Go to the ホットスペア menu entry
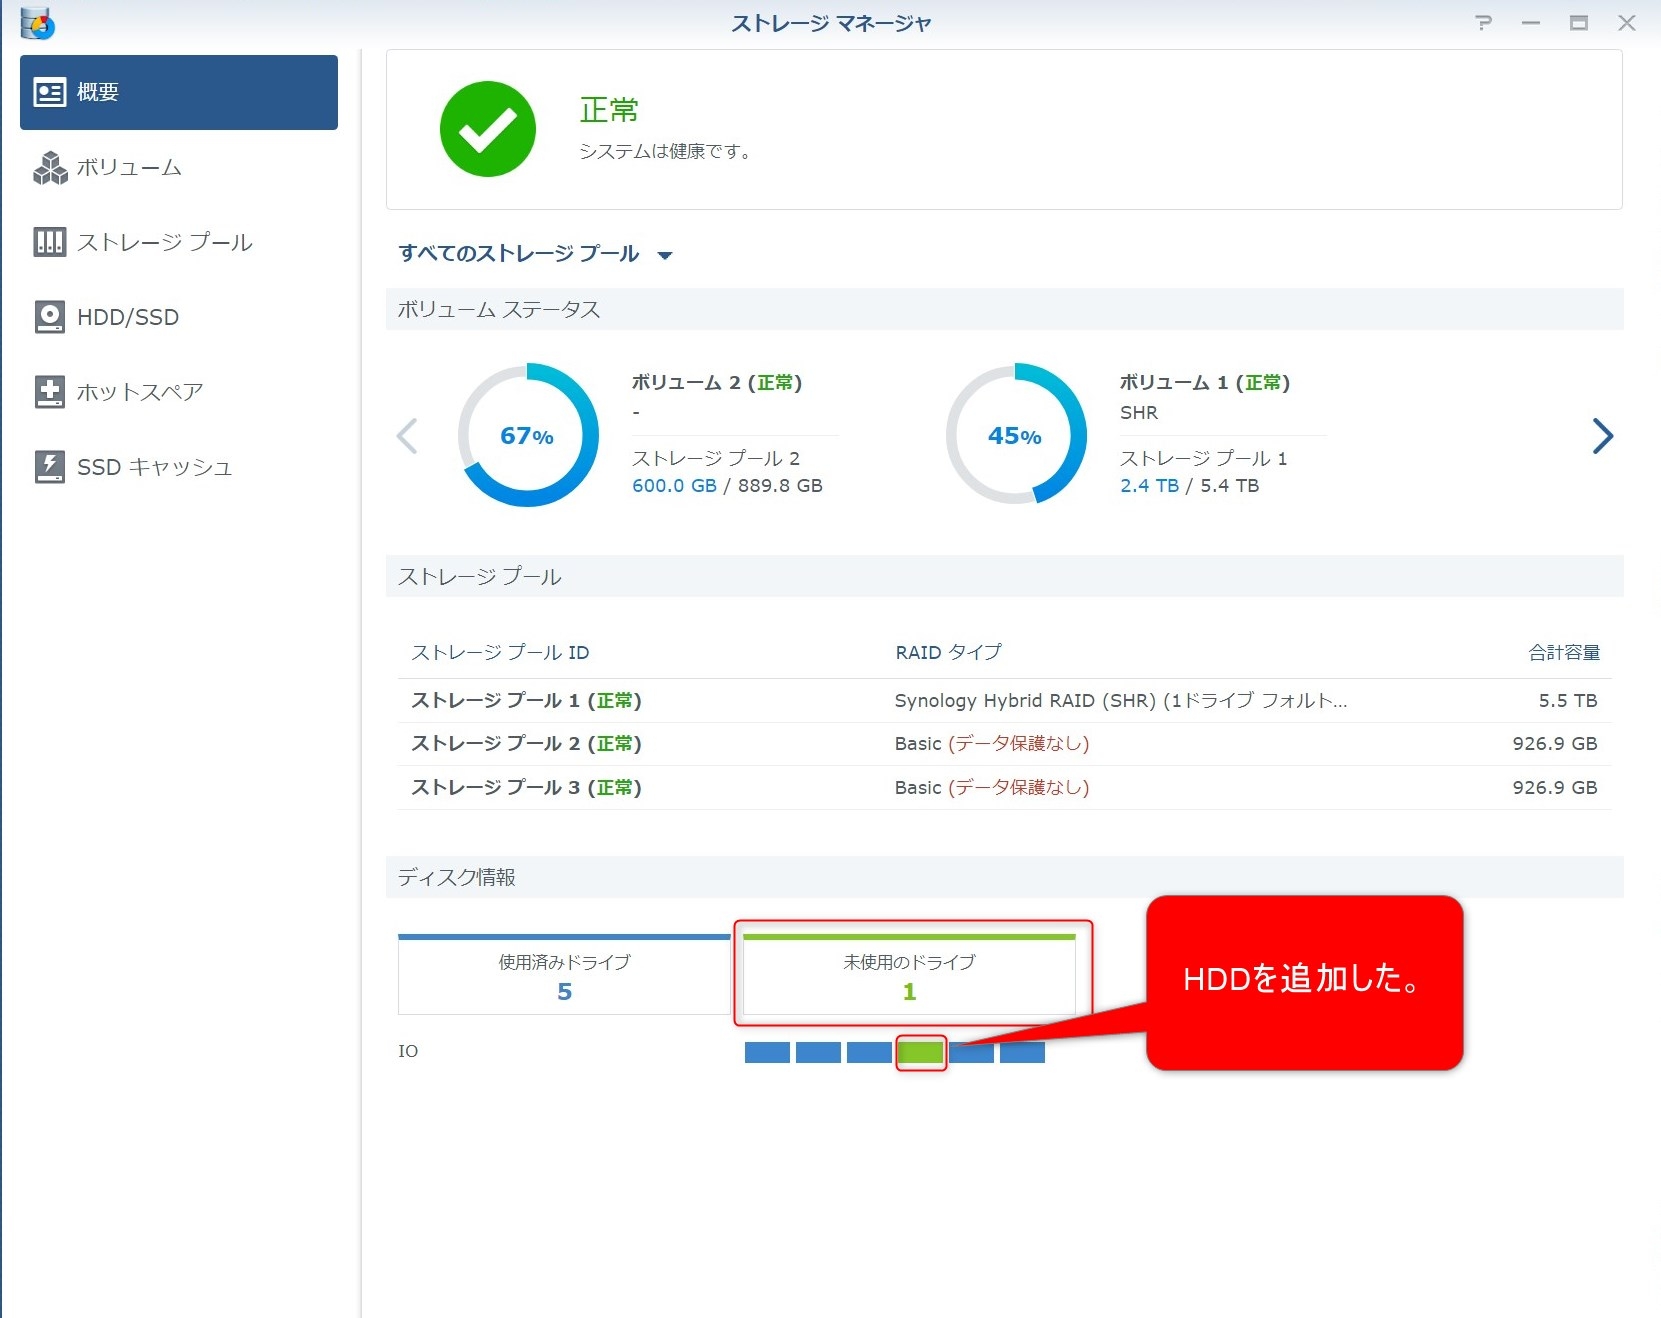Image resolution: width=1661 pixels, height=1318 pixels. pyautogui.click(x=140, y=392)
